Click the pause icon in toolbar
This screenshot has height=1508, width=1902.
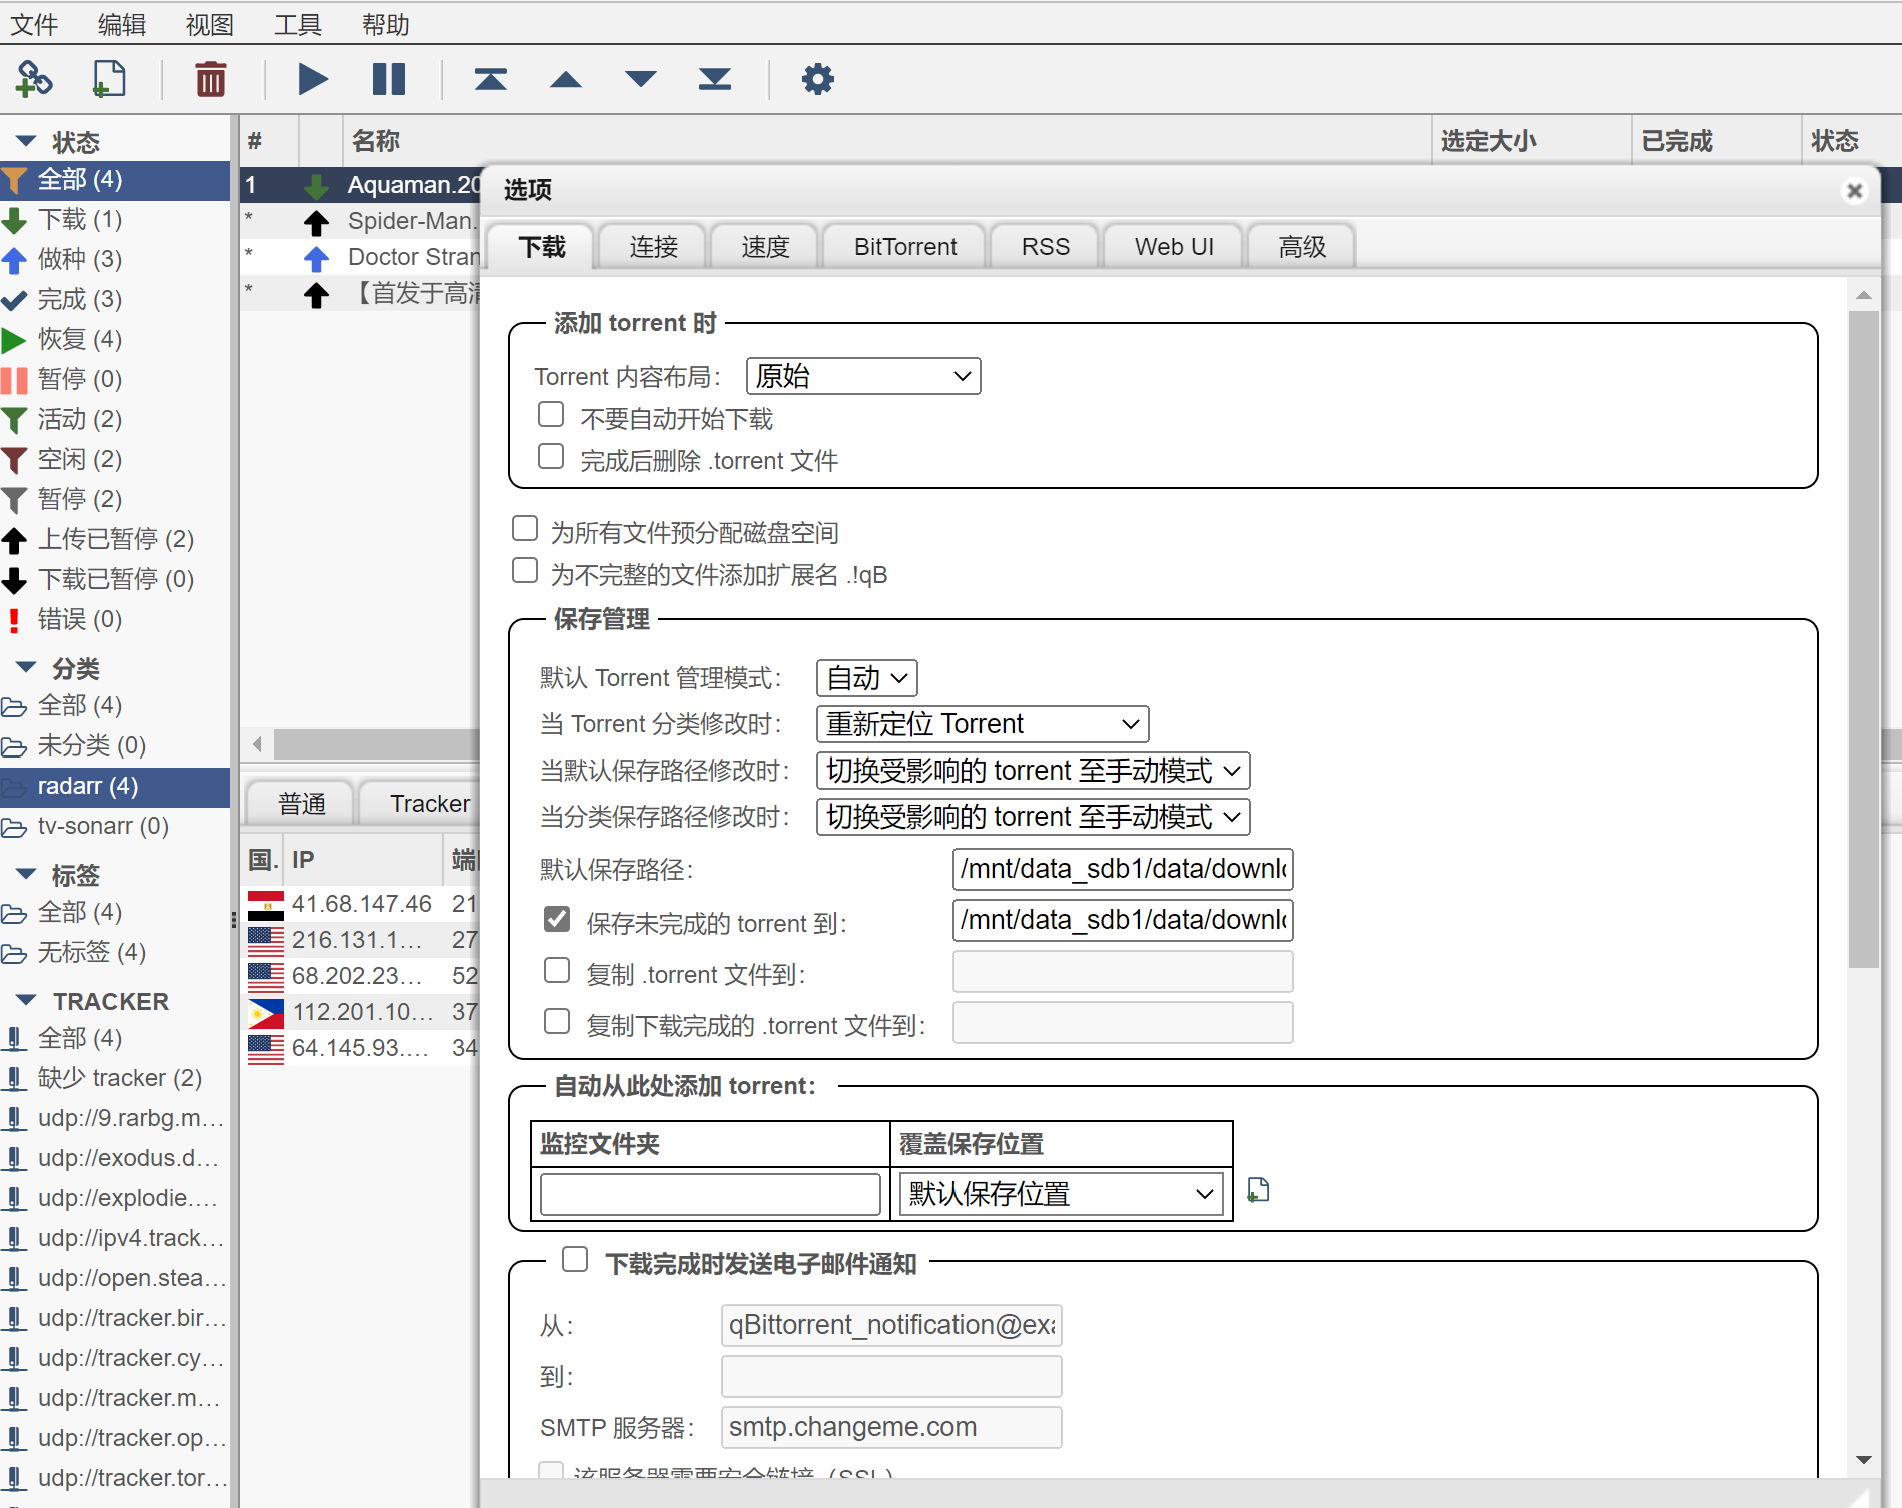click(389, 79)
